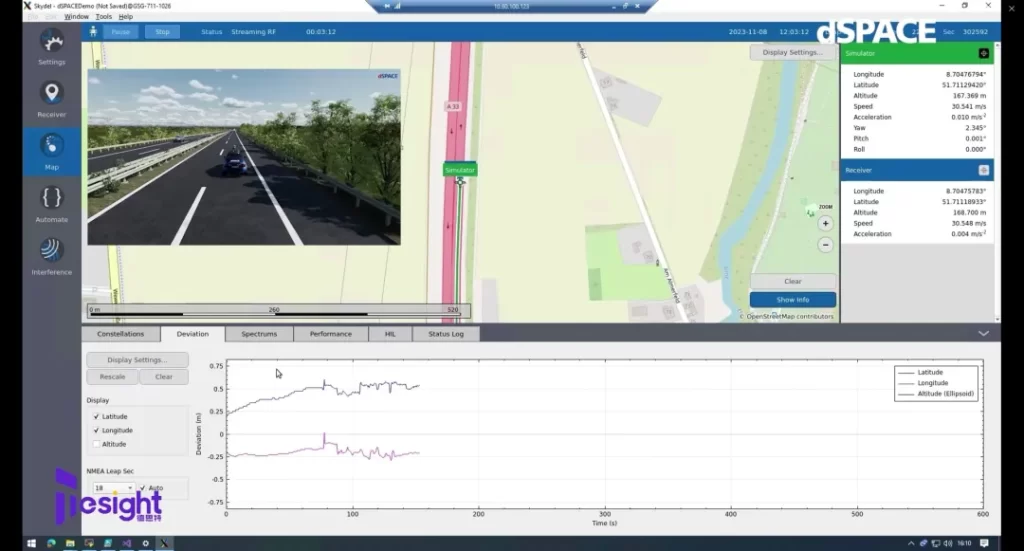
Task: Collapse the bottom panel with chevron
Action: tap(983, 334)
